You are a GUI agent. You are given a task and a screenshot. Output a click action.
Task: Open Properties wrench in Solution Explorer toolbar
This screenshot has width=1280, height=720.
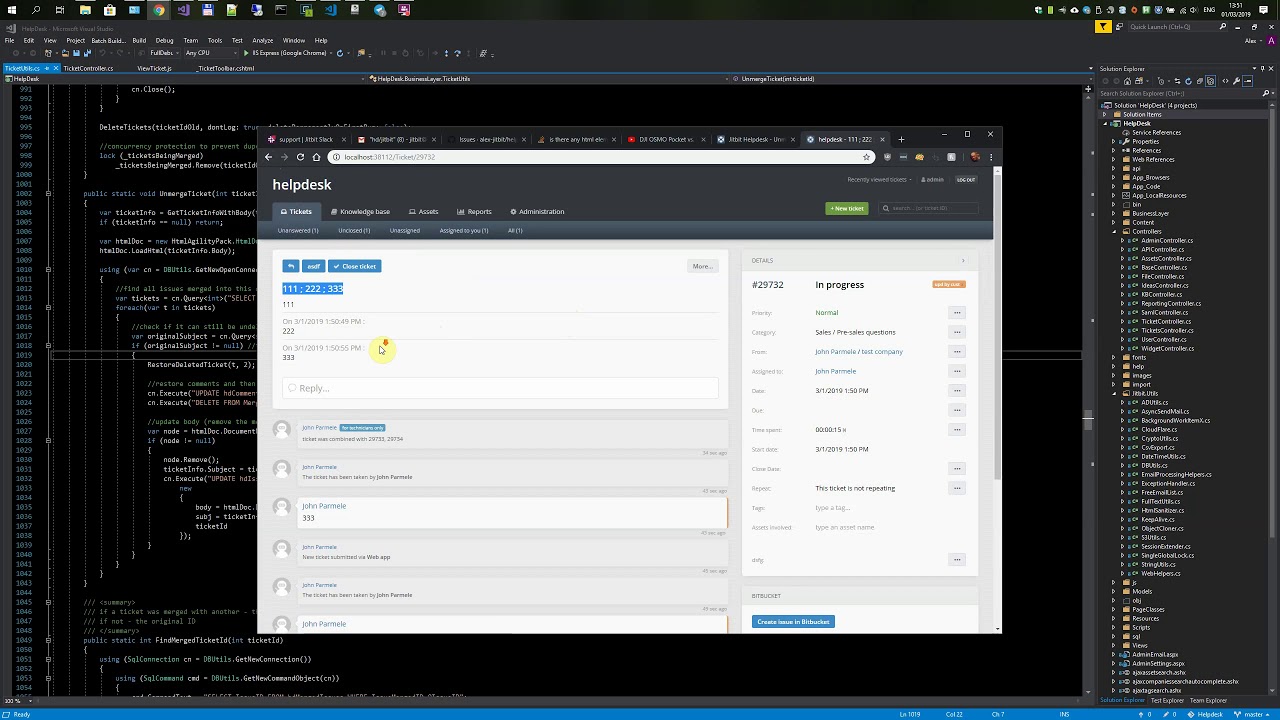[x=1236, y=81]
